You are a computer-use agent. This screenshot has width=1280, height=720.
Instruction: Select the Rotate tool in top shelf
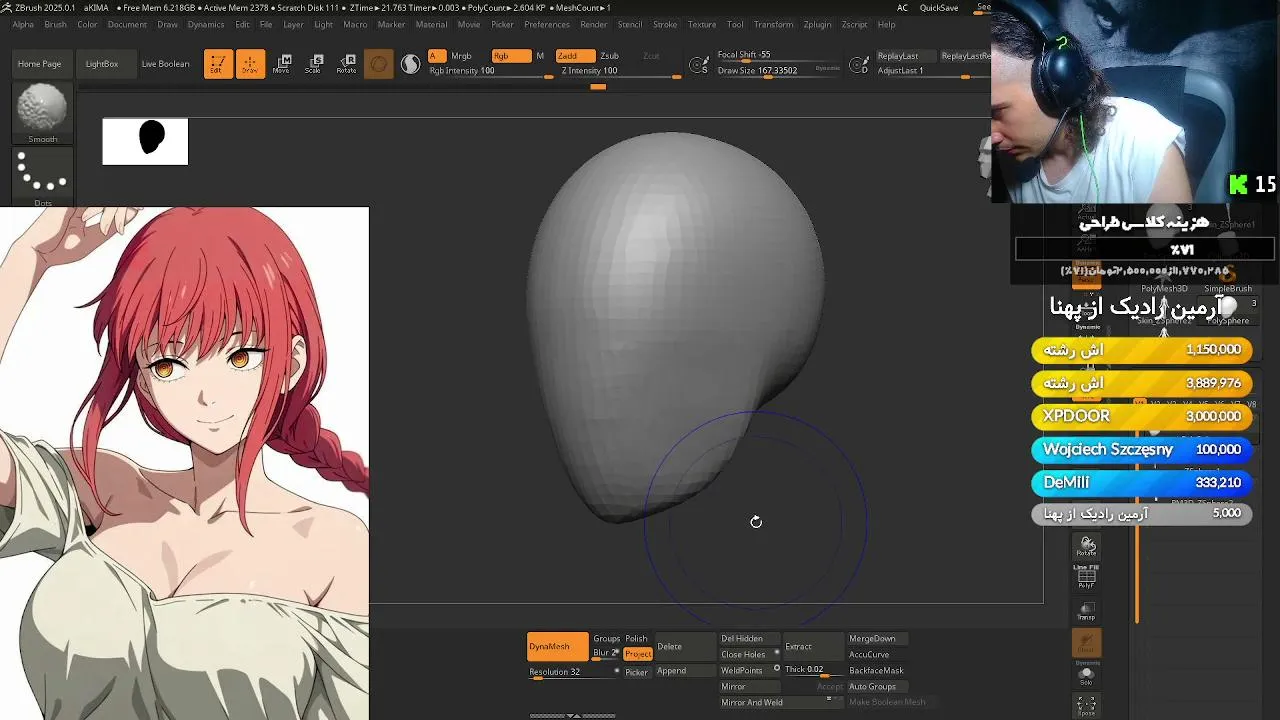point(346,64)
